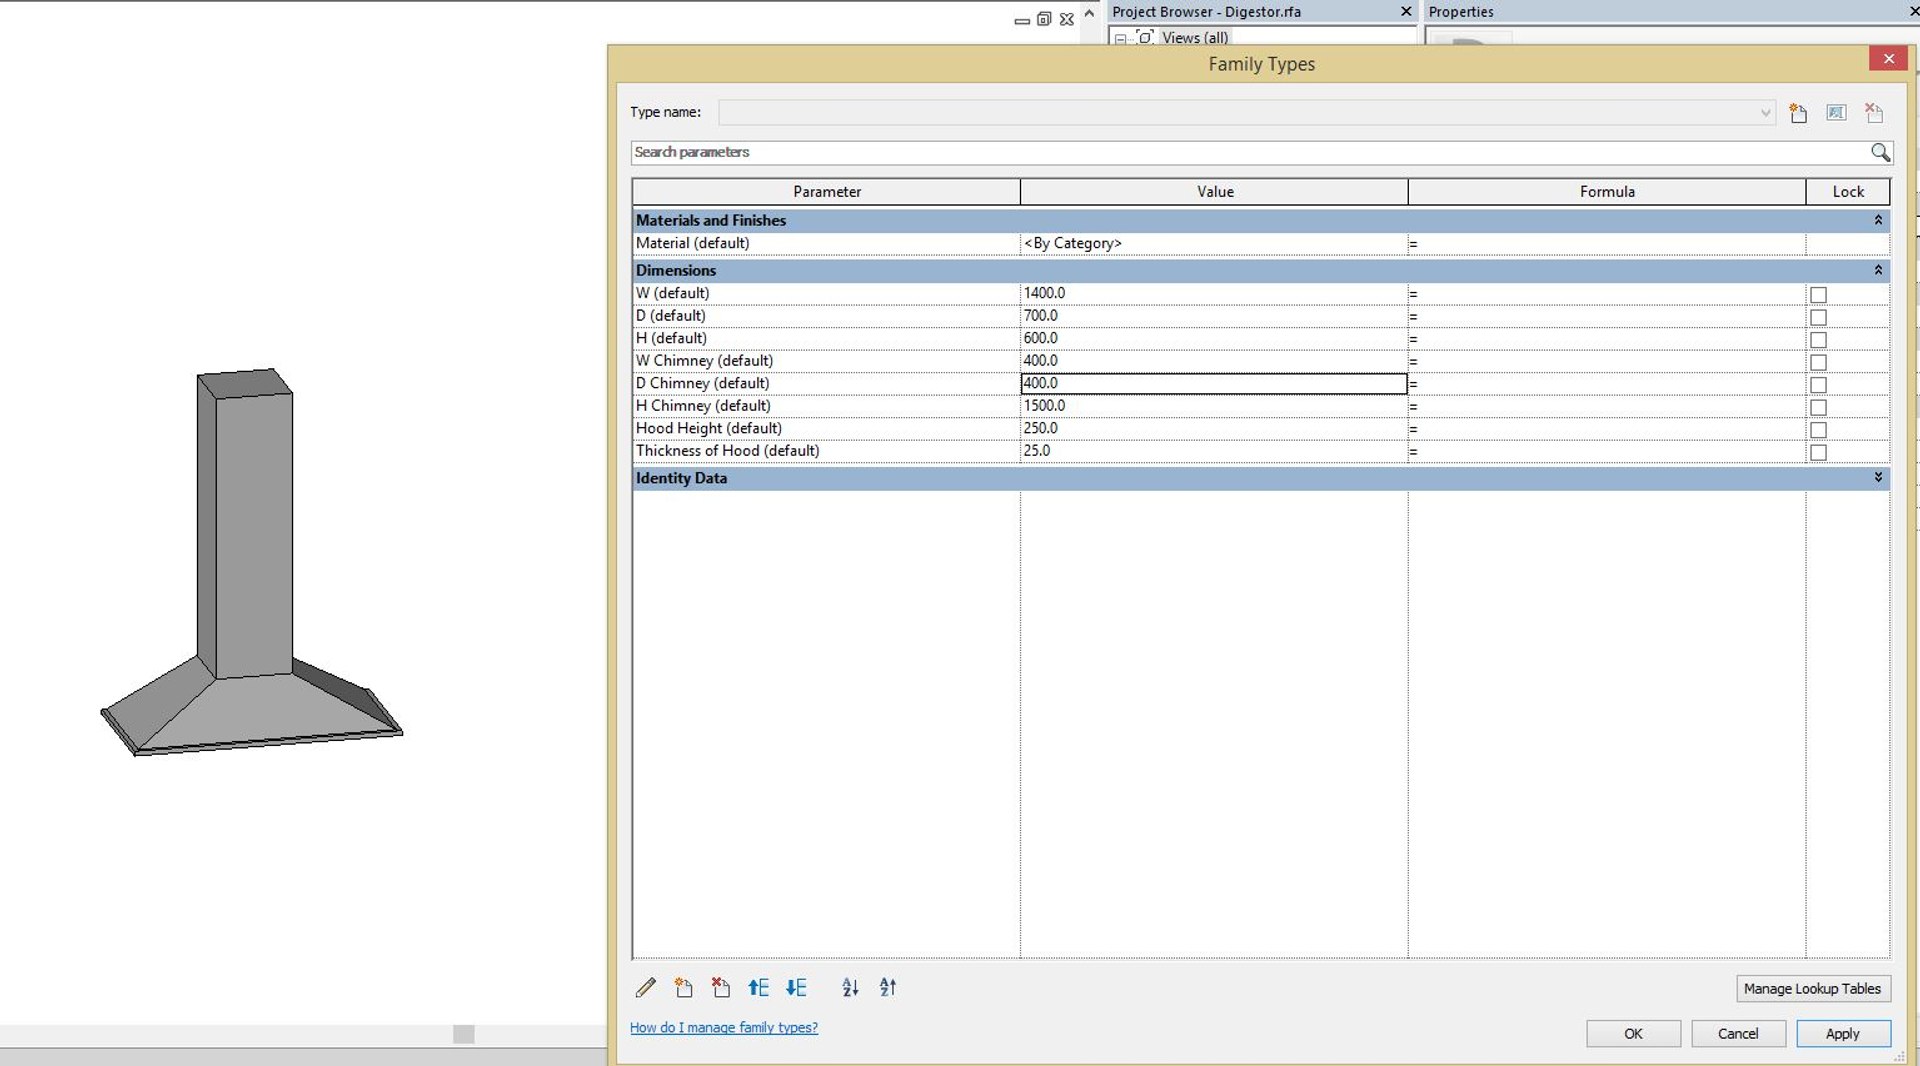Collapse the Materials and Finishes group
The width and height of the screenshot is (1920, 1066).
point(1878,220)
